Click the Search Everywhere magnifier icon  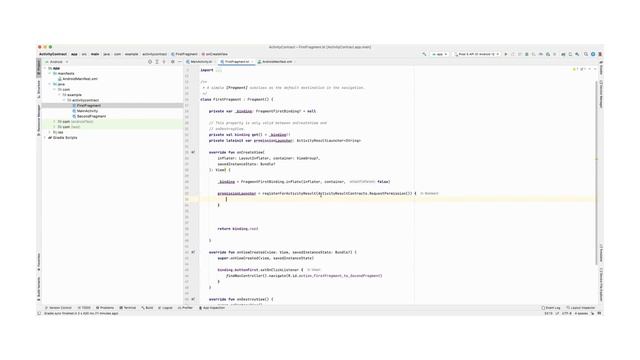coord(586,54)
